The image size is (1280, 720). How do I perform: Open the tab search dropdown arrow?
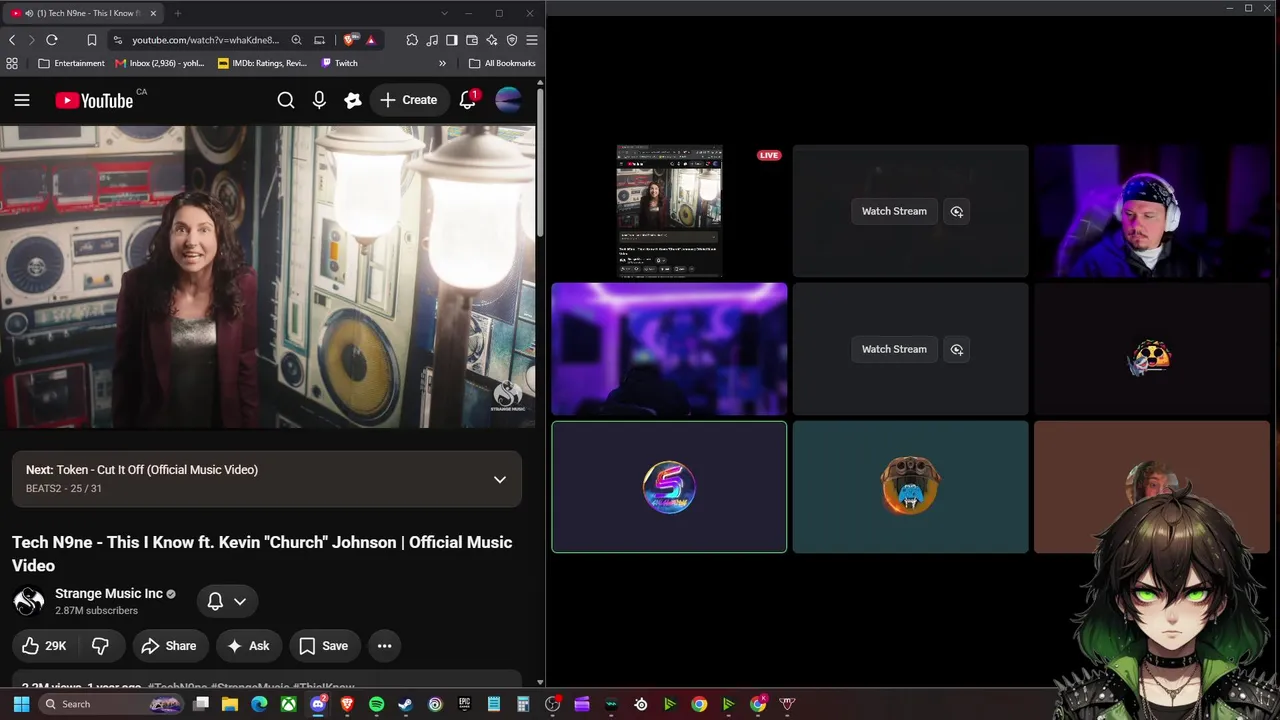click(x=444, y=13)
